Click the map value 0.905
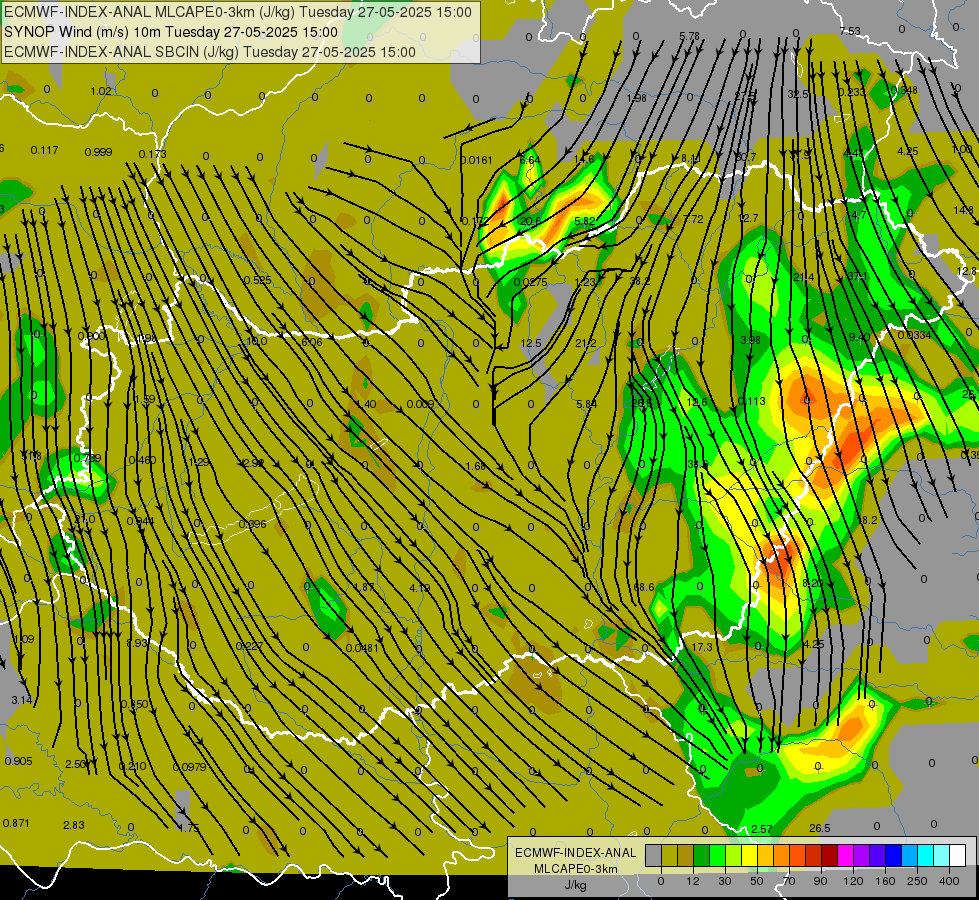 (x=18, y=761)
